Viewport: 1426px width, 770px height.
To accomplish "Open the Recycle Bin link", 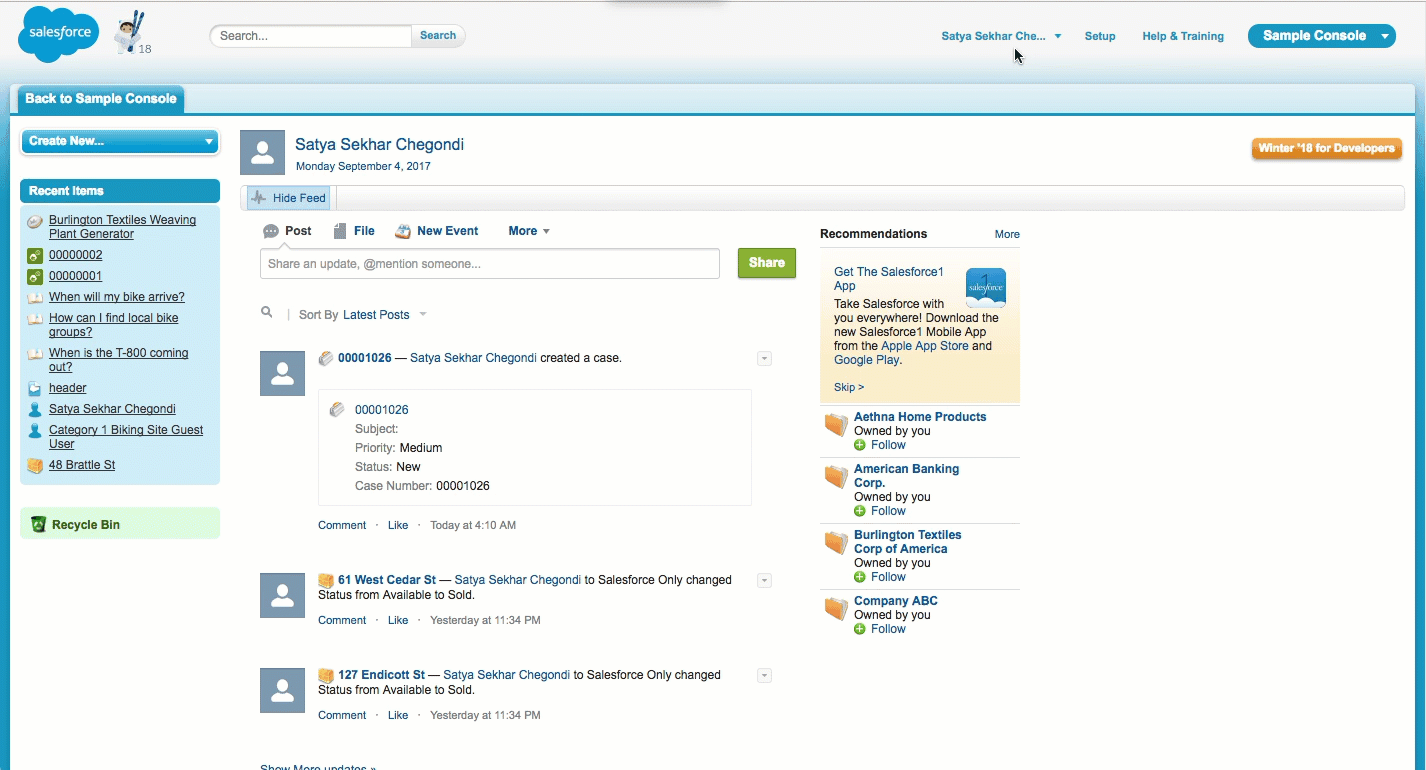I will coord(86,525).
